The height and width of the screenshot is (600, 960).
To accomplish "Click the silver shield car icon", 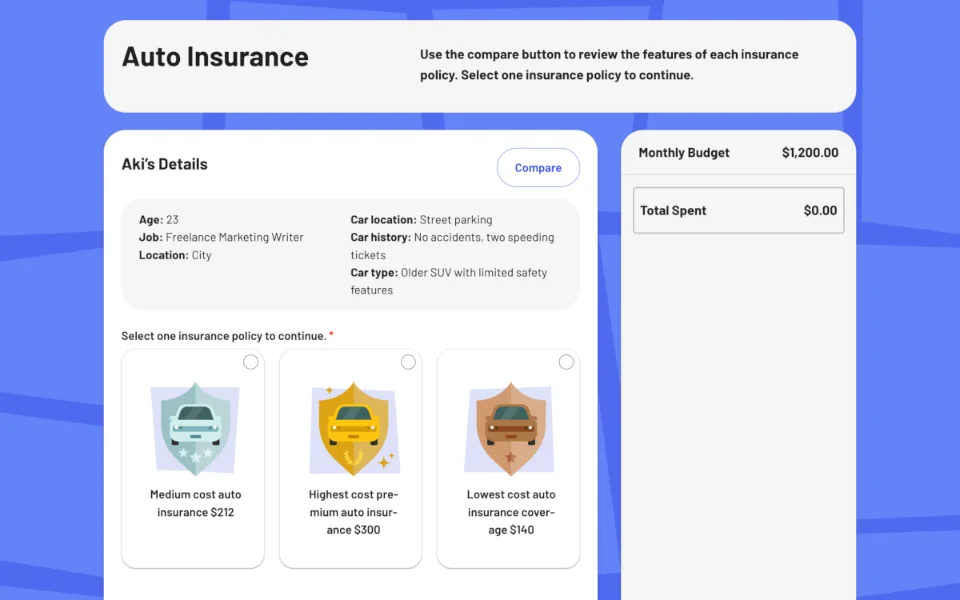I will [195, 428].
